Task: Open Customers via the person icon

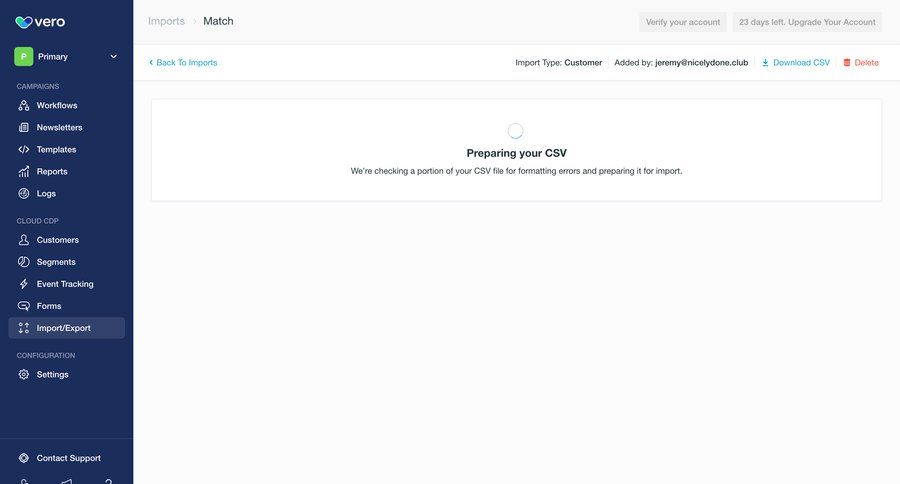Action: click(24, 240)
